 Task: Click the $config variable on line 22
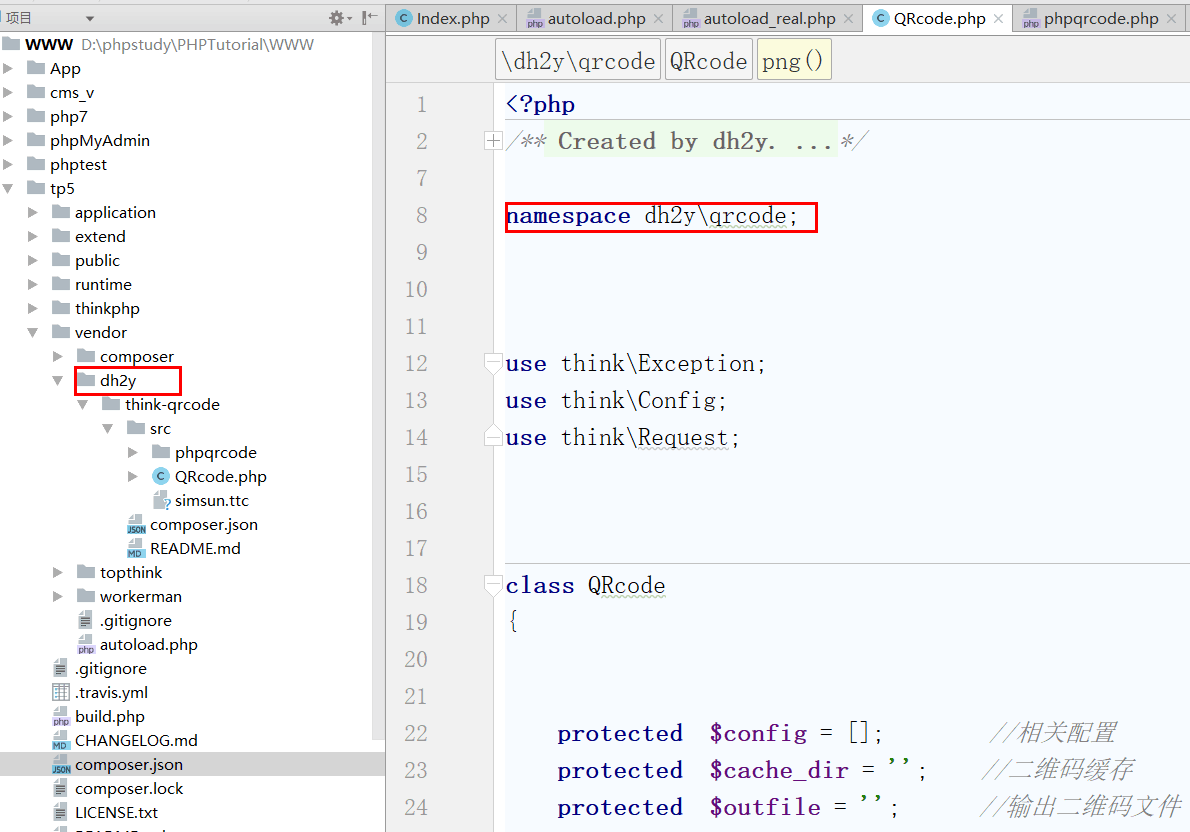pos(757,733)
